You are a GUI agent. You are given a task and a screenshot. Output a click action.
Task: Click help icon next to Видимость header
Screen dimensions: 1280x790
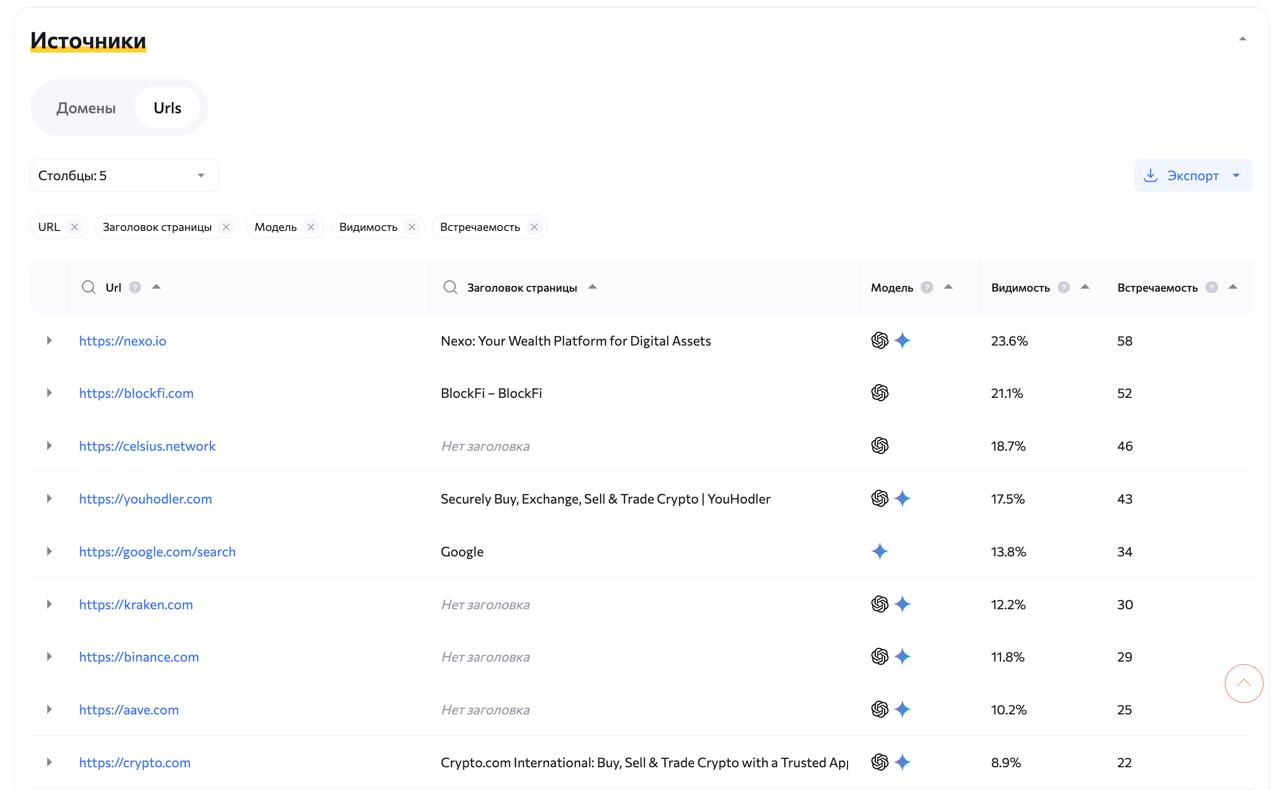tap(1063, 287)
